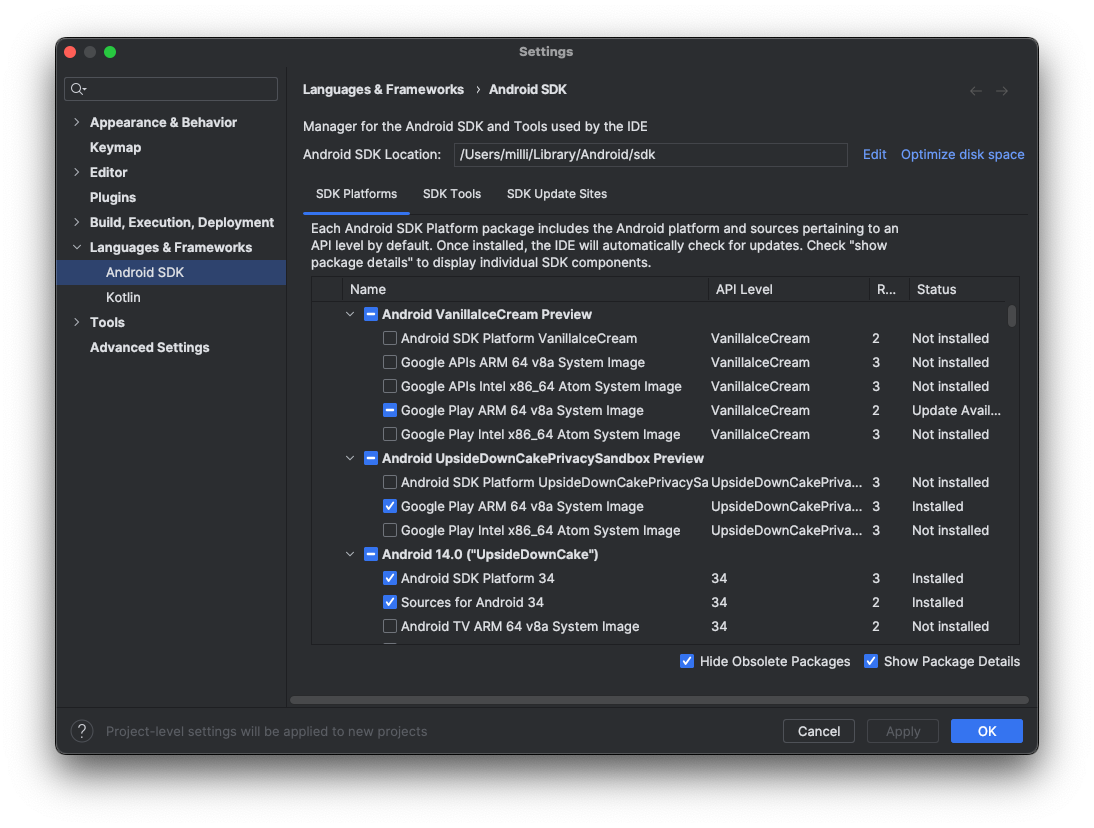Click the Optimize disk space link
This screenshot has width=1094, height=828.
click(x=962, y=154)
